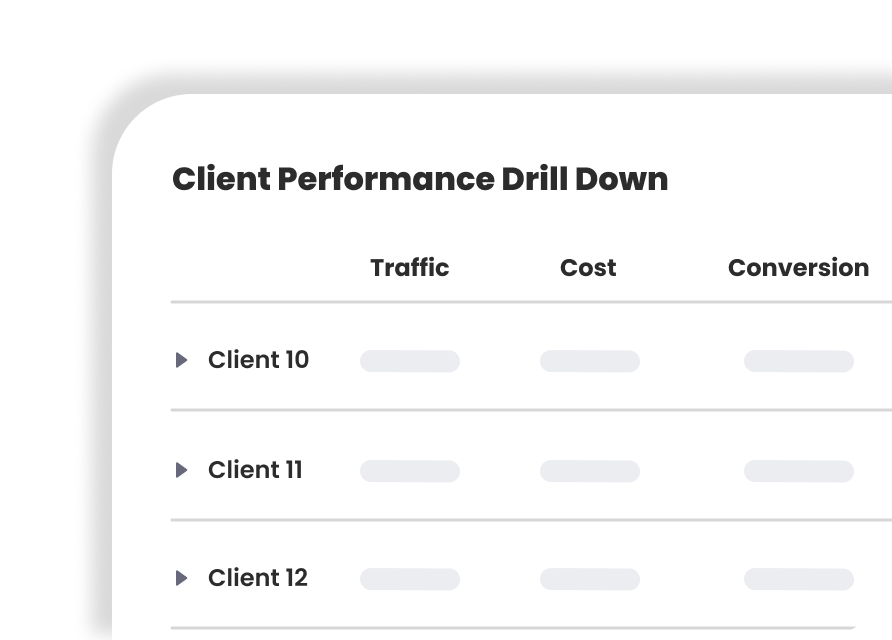
Task: Click Client 11 Traffic value placeholder
Action: [x=410, y=471]
